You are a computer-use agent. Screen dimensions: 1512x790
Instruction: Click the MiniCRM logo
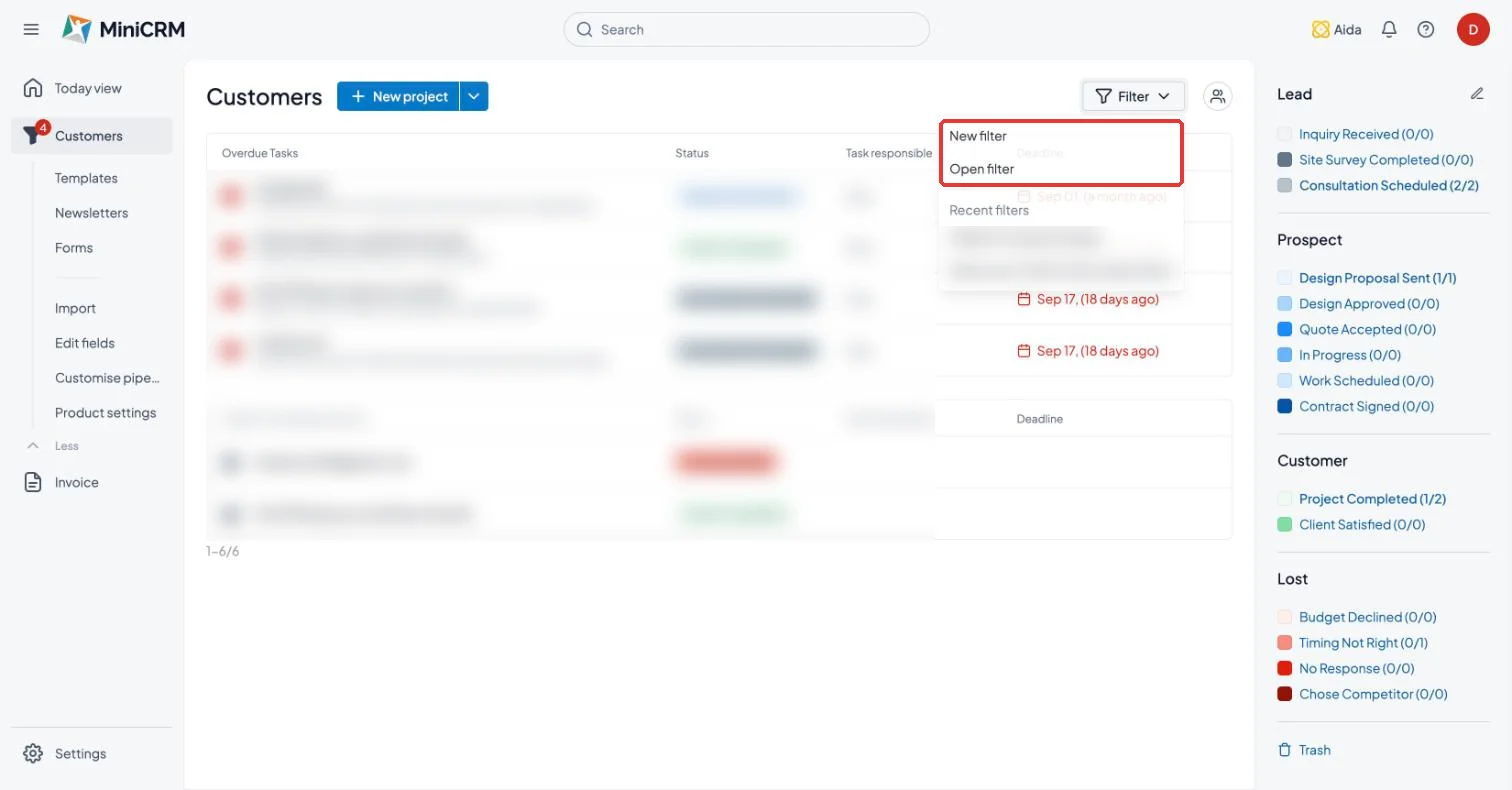click(x=123, y=30)
